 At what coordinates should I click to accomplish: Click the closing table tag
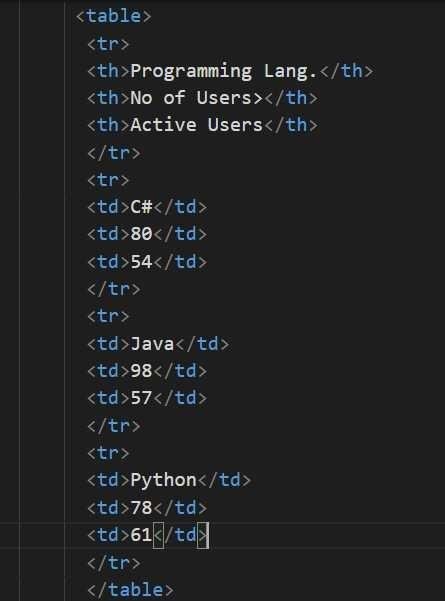pyautogui.click(x=130, y=590)
